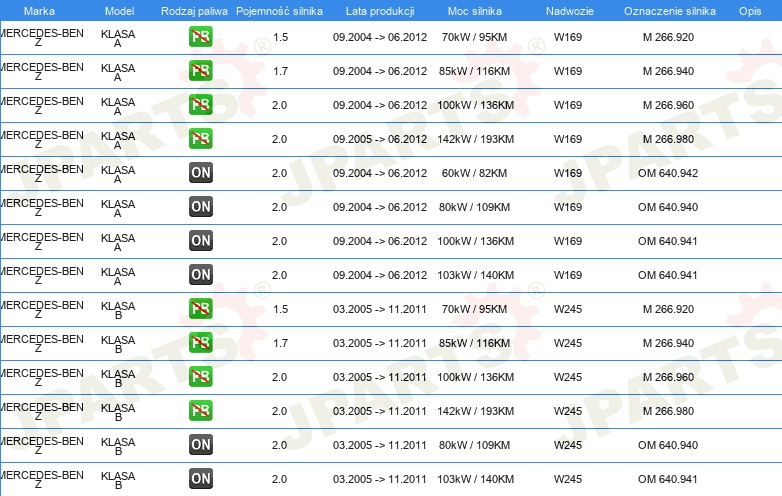Click the Moc silnika column header
The image size is (782, 496).
475,11
